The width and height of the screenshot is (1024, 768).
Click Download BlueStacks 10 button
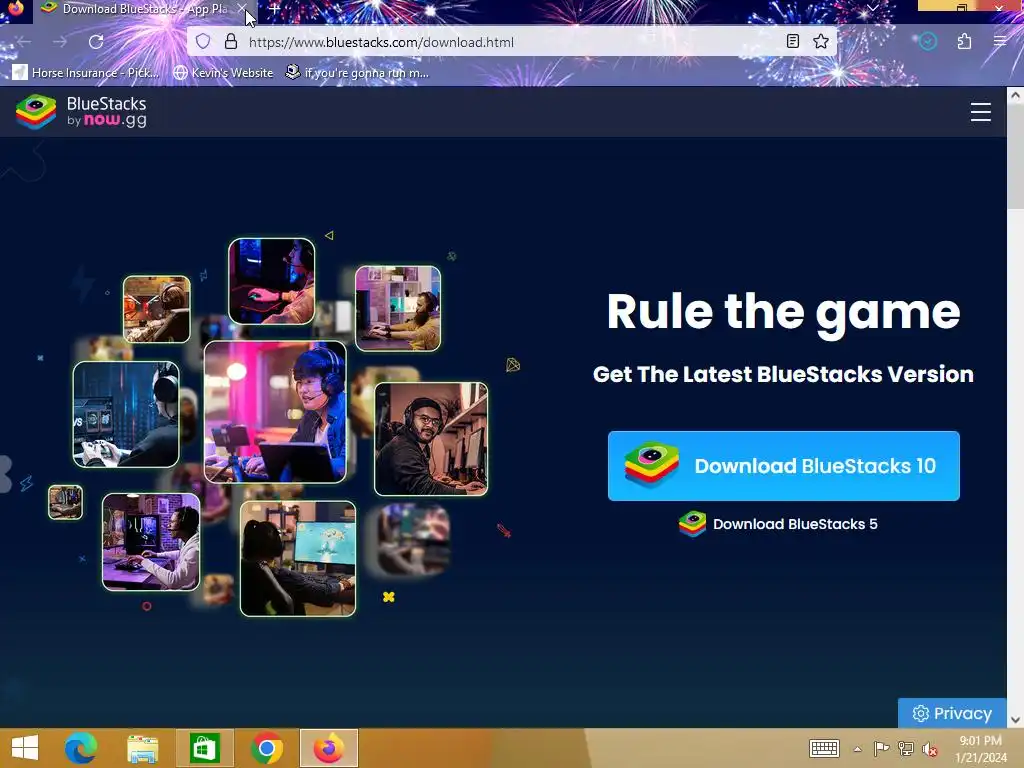(784, 466)
